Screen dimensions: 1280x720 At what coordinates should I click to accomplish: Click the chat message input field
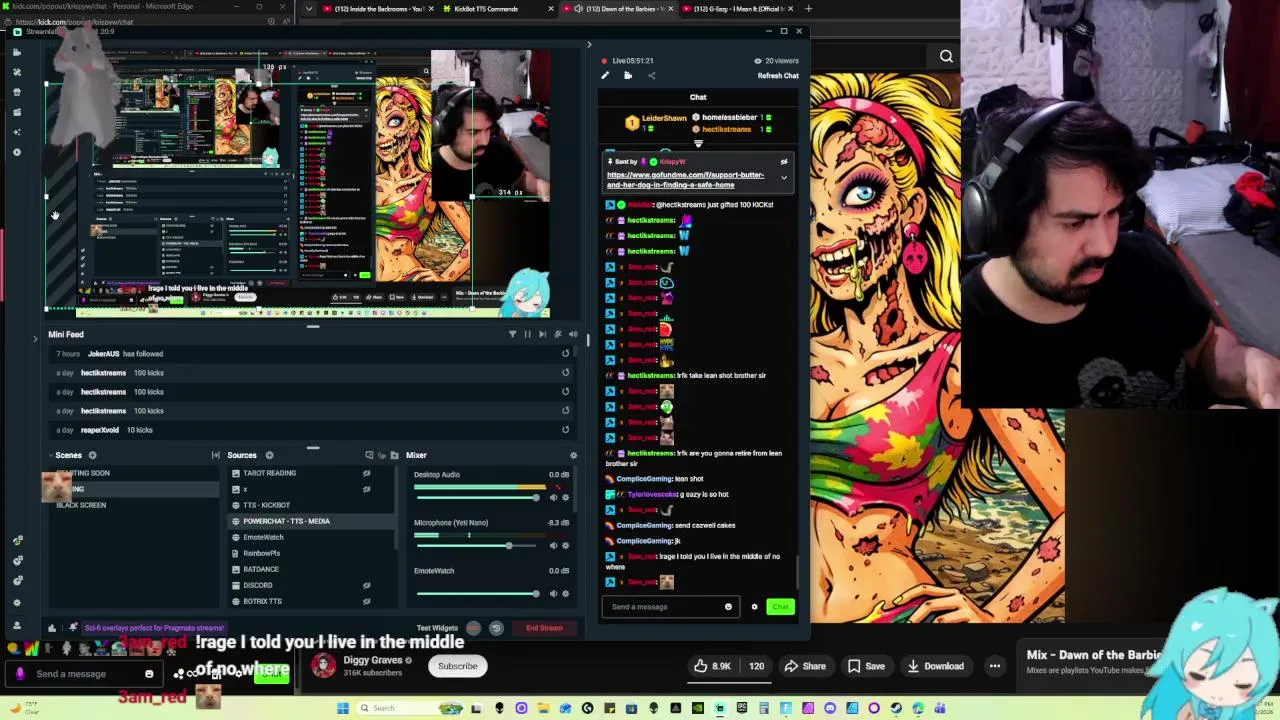668,607
